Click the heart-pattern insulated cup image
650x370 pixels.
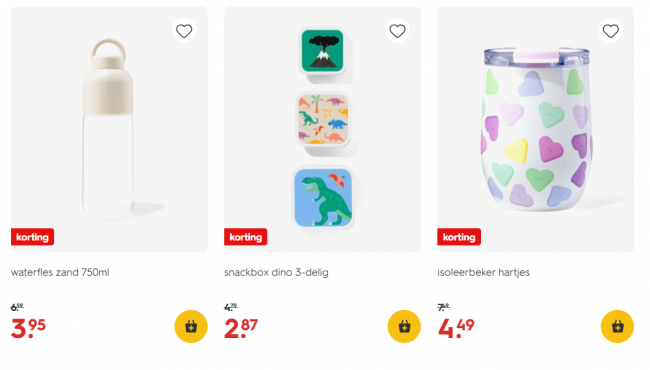pyautogui.click(x=536, y=128)
